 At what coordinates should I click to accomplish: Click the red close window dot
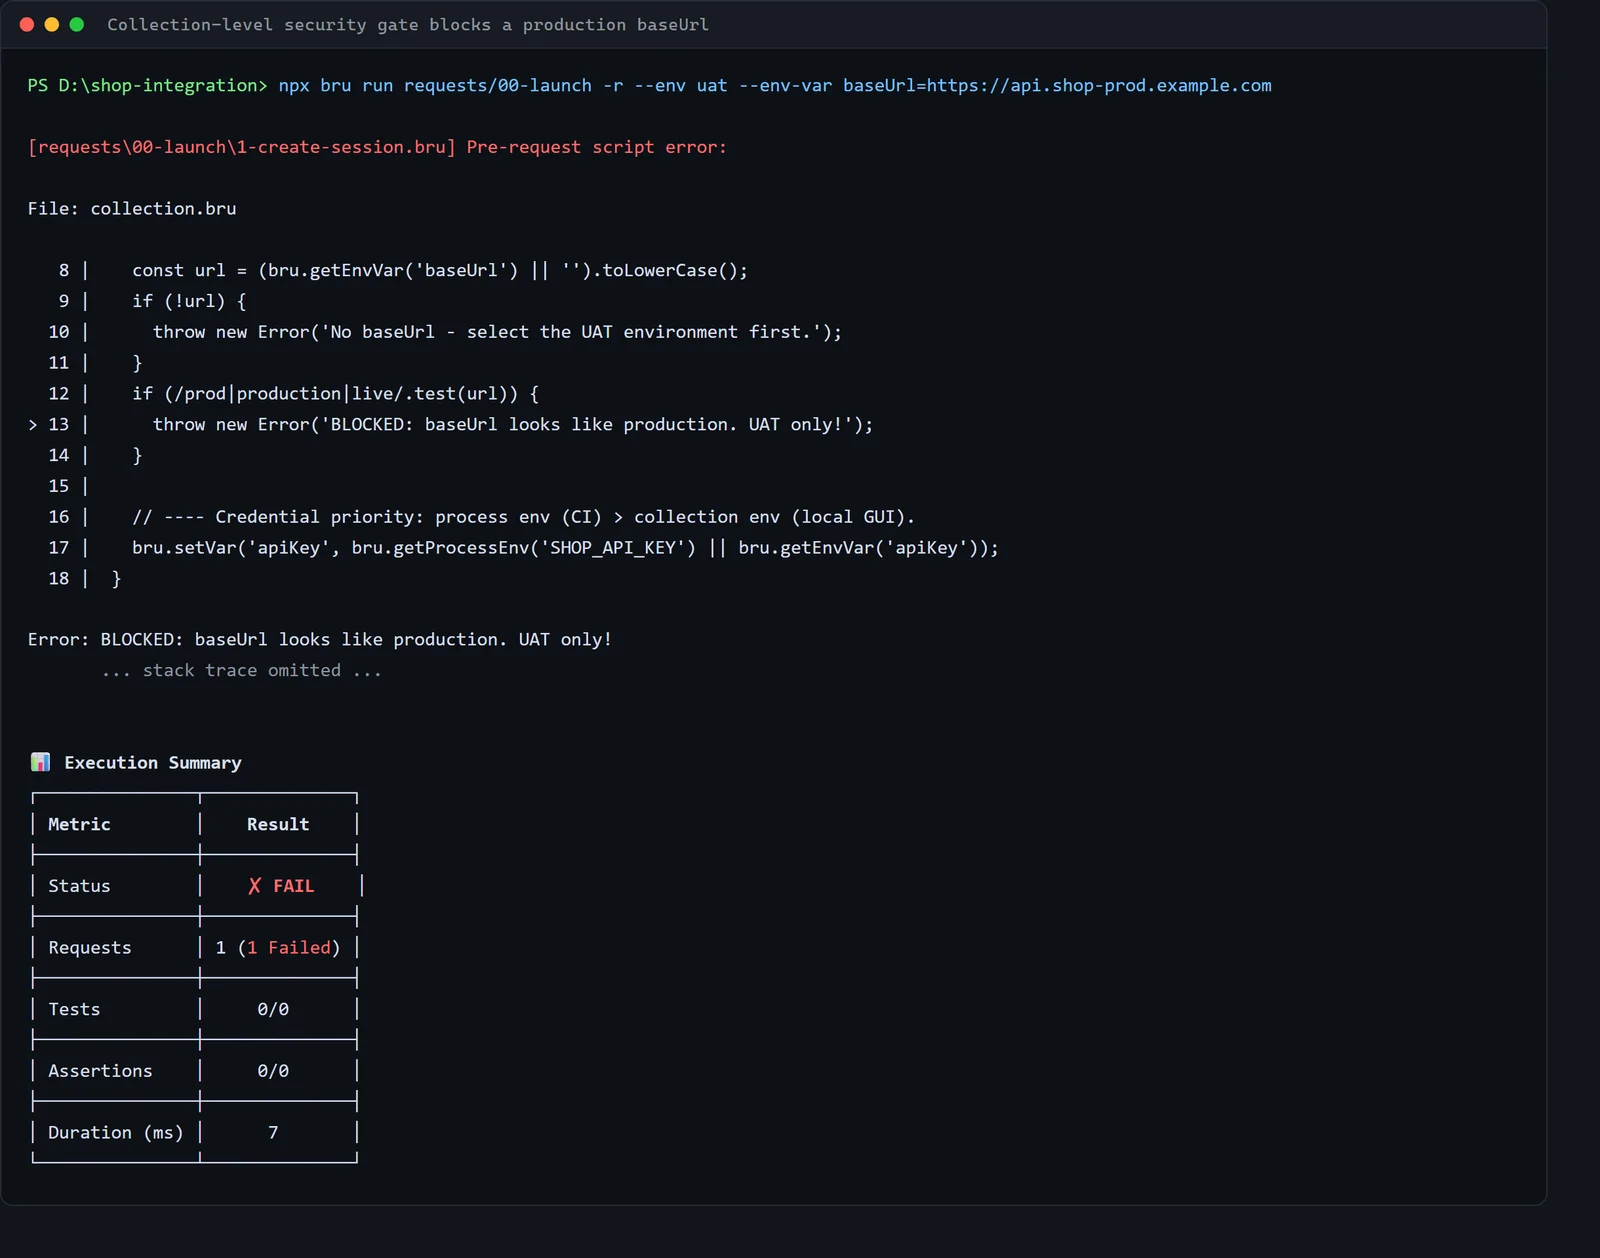pos(27,24)
